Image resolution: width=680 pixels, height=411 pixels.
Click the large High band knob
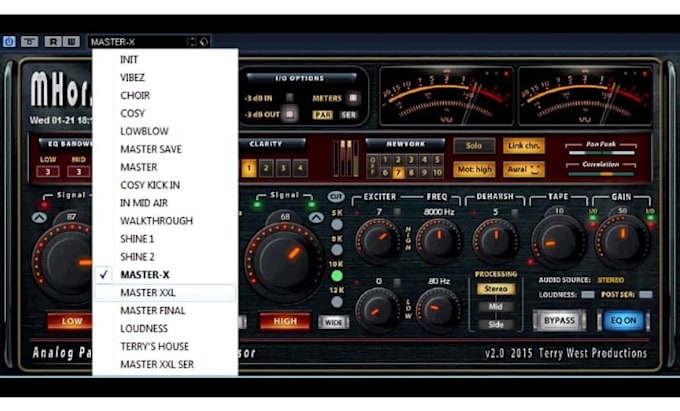click(x=284, y=262)
